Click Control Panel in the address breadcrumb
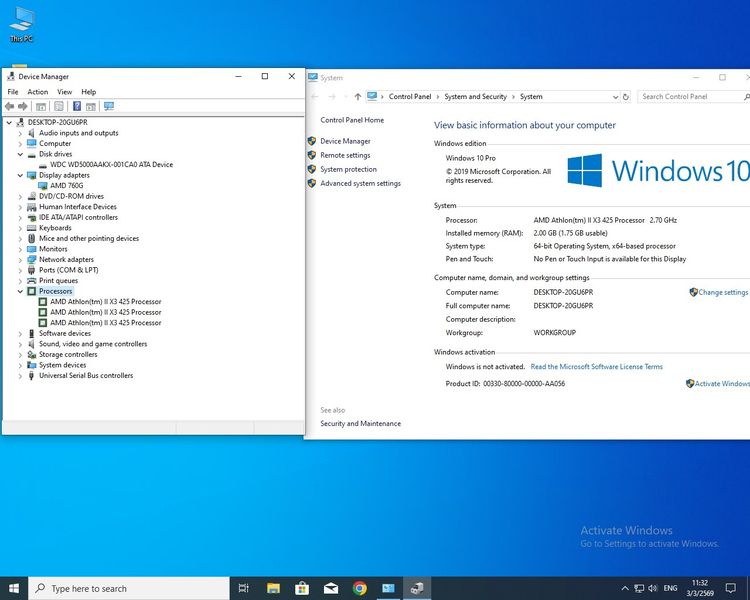Image resolution: width=750 pixels, height=600 pixels. click(410, 97)
